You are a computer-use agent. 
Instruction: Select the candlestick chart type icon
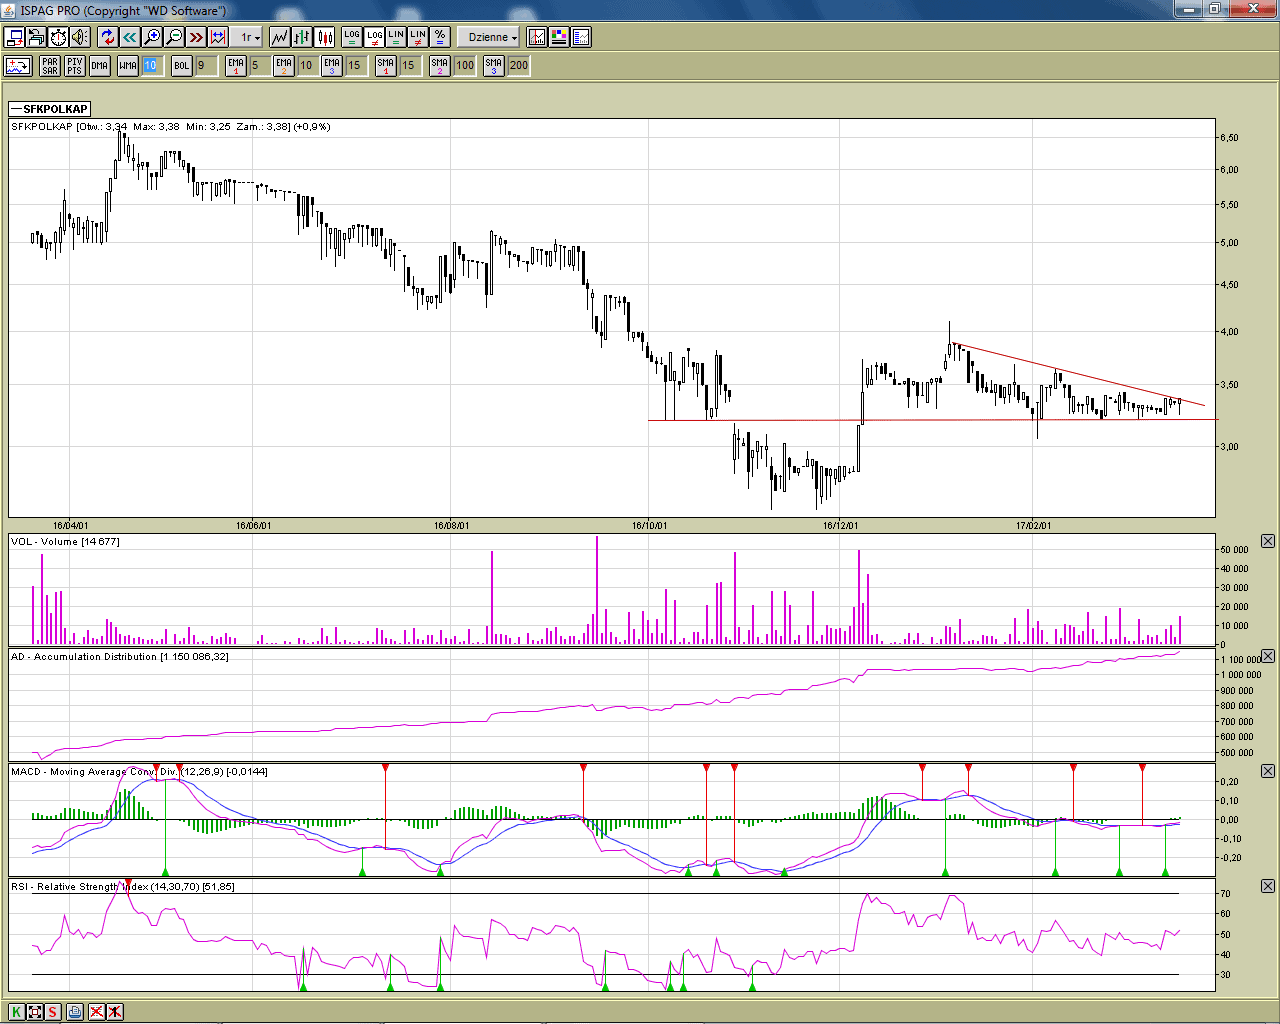325,37
